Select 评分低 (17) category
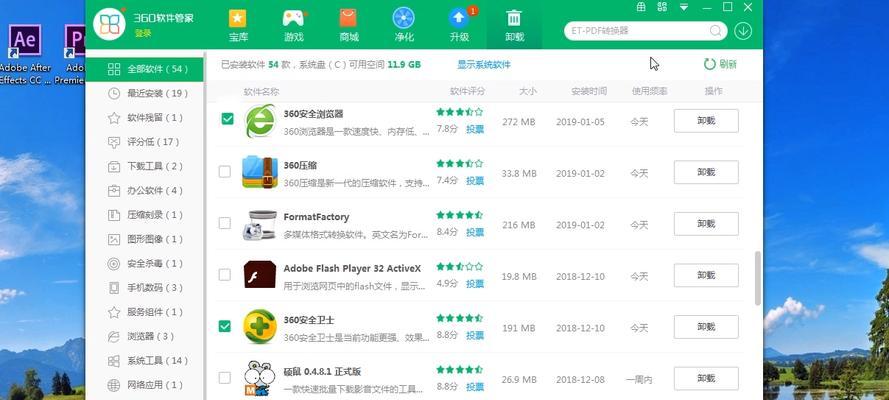The height and width of the screenshot is (400, 889). (x=145, y=142)
